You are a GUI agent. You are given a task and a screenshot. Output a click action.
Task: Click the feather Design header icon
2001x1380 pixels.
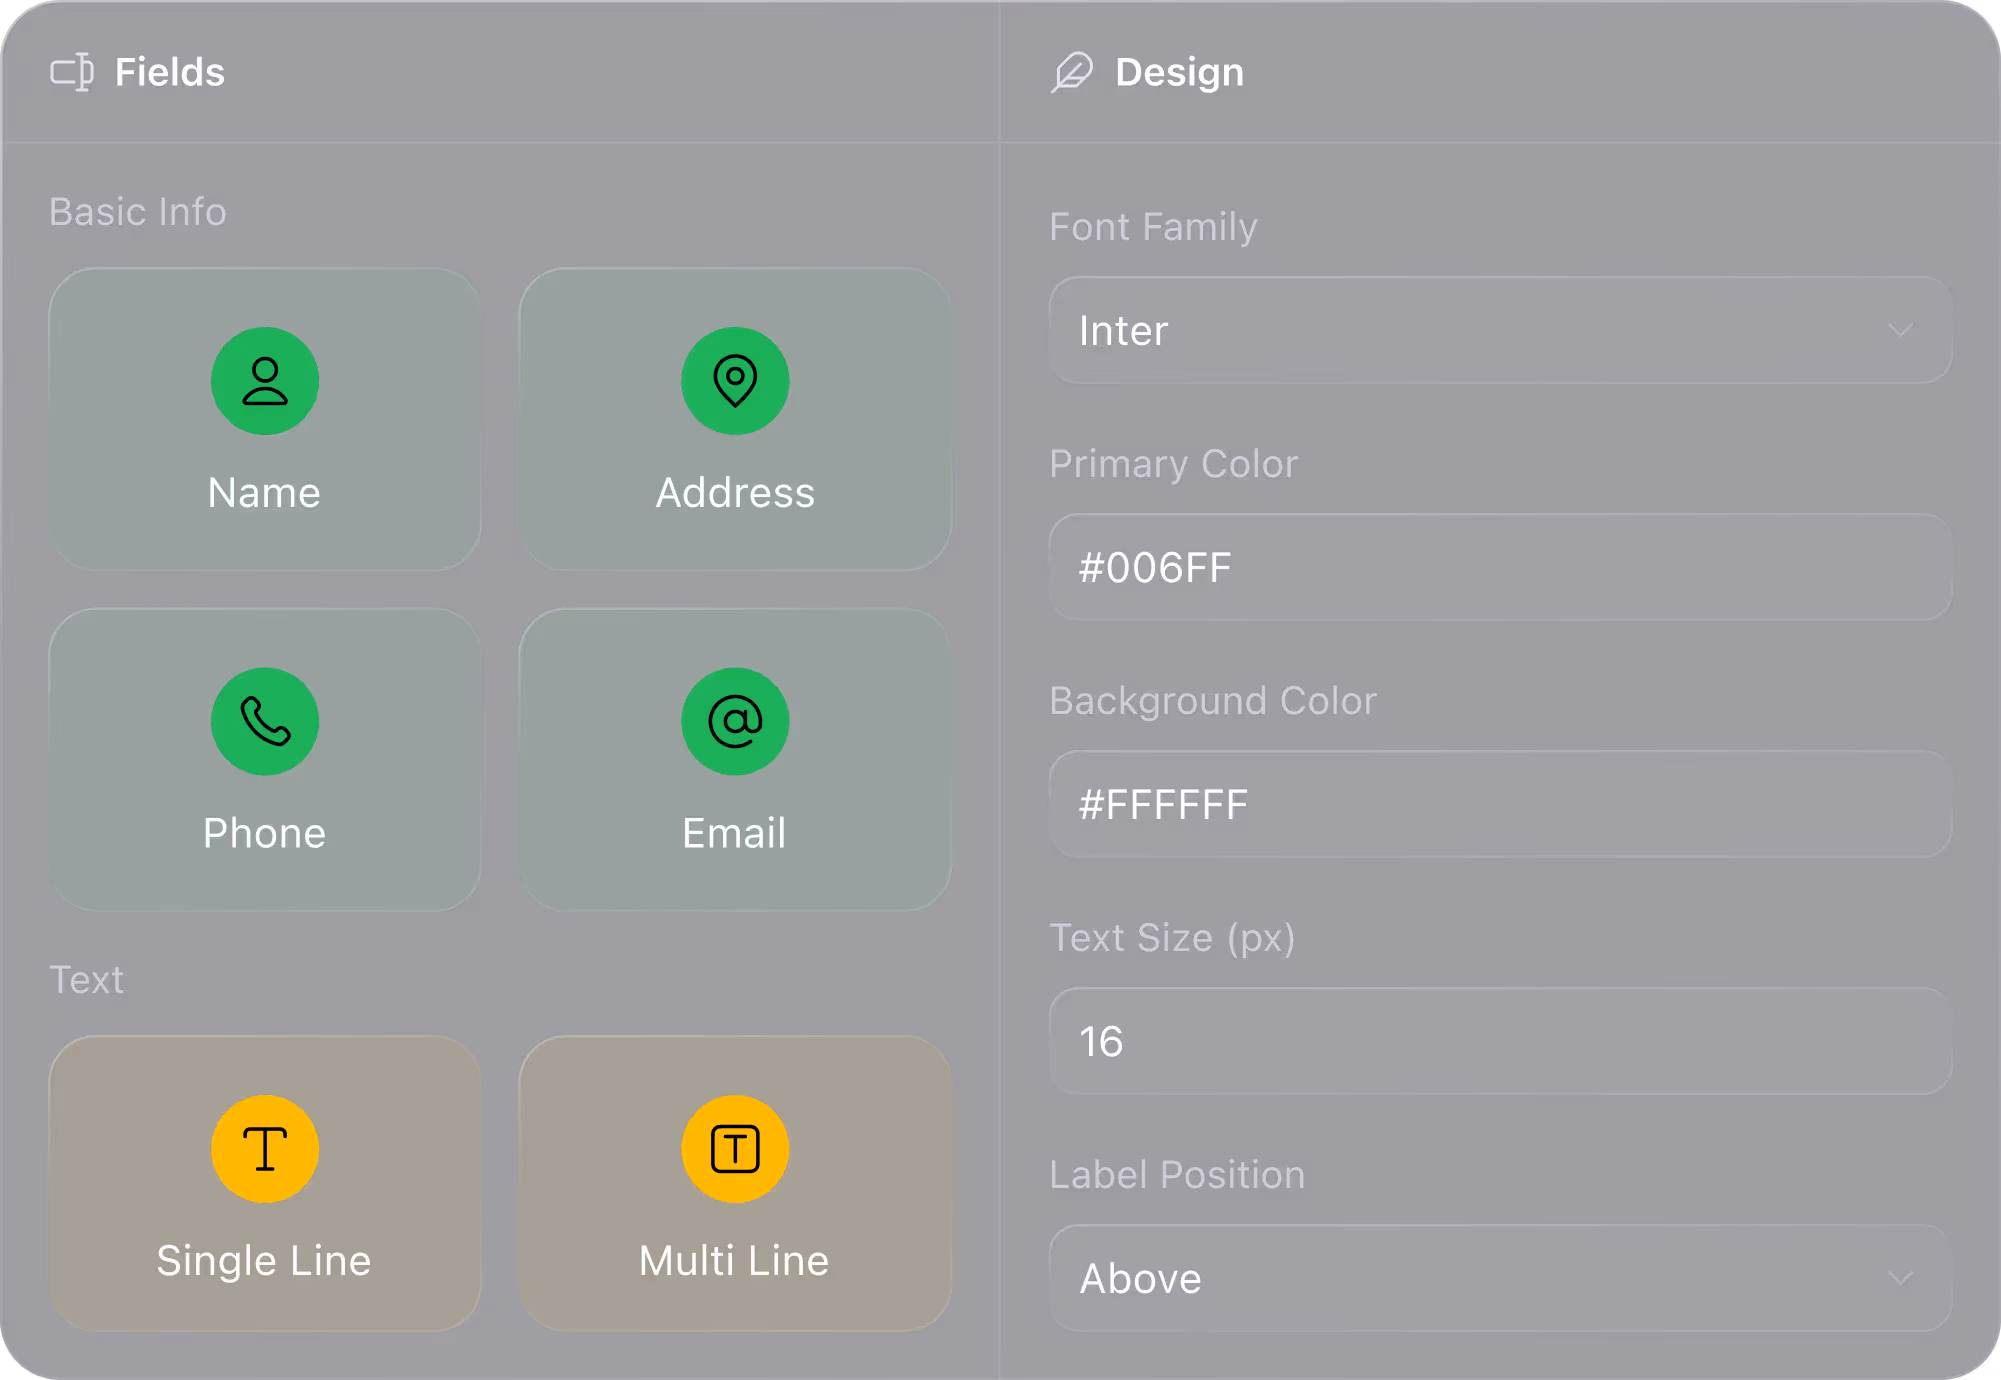(1072, 72)
